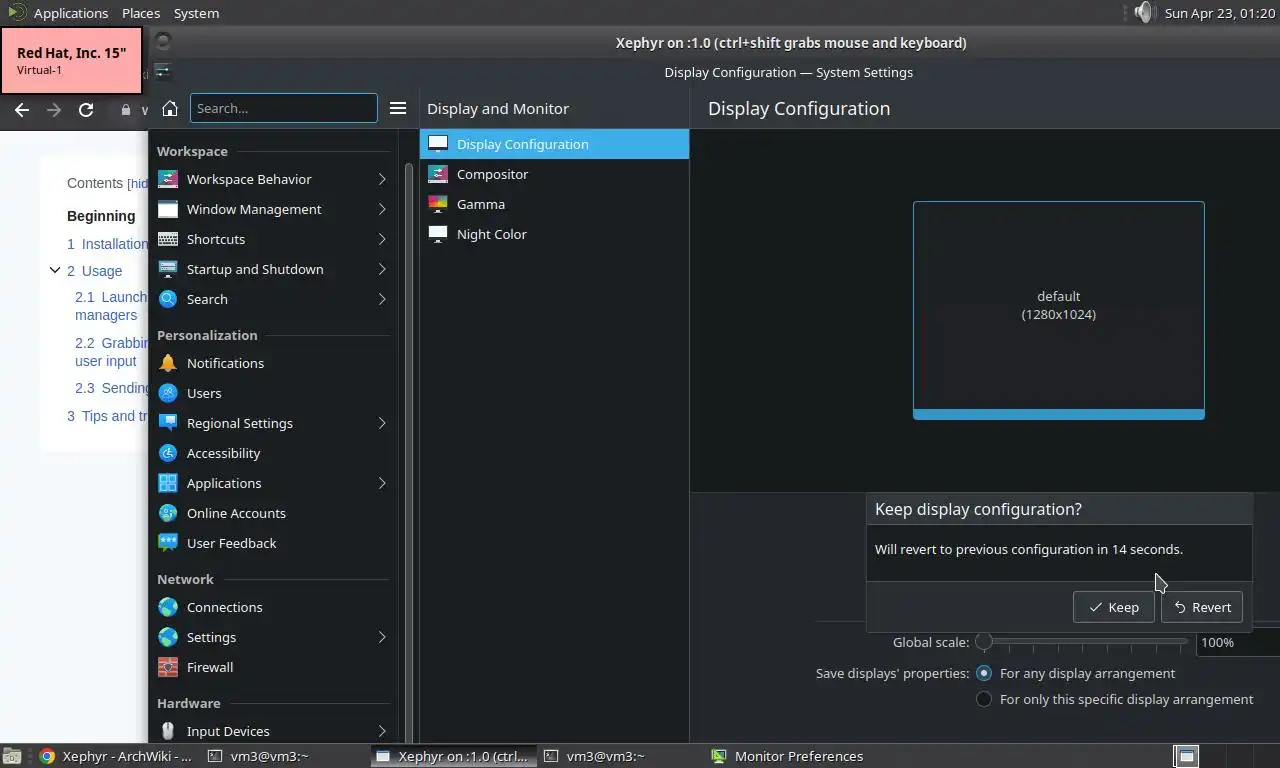Open the hamburger menu beside search field
The image size is (1280, 768).
point(398,108)
